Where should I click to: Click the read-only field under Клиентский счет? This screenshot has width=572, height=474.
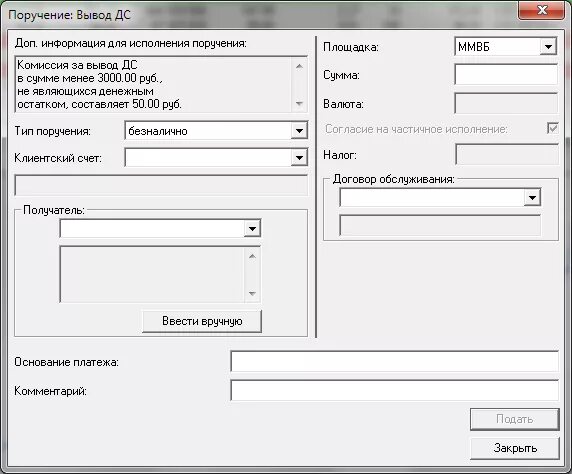coord(161,185)
